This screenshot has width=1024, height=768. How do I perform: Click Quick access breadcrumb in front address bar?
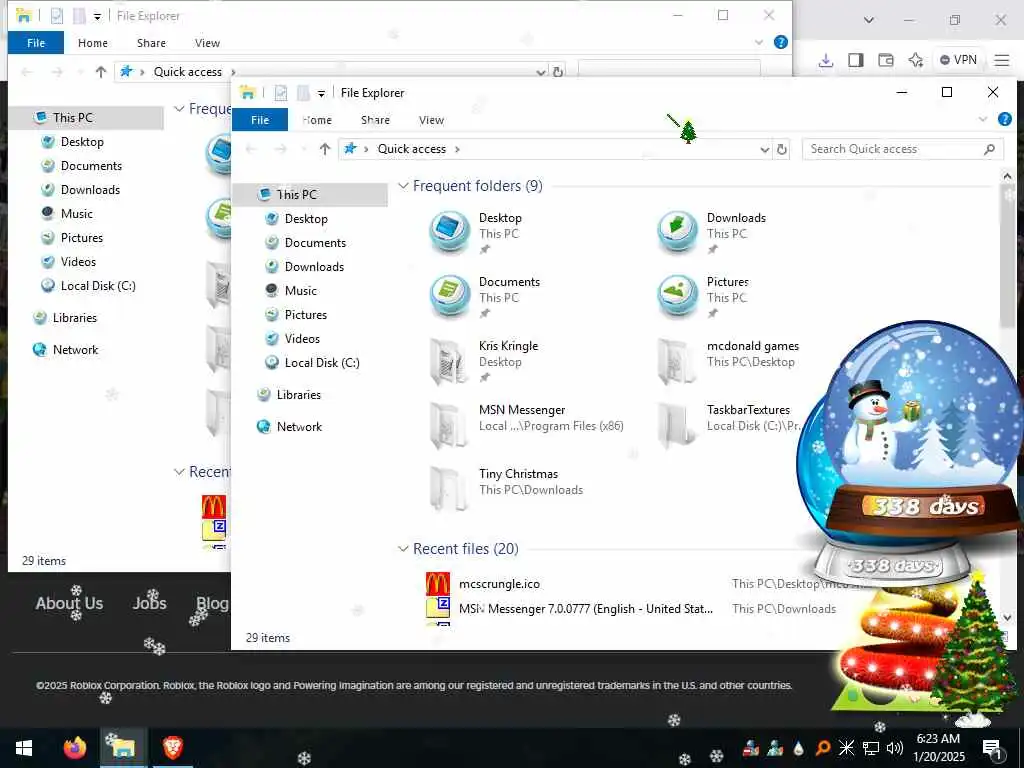[x=411, y=149]
